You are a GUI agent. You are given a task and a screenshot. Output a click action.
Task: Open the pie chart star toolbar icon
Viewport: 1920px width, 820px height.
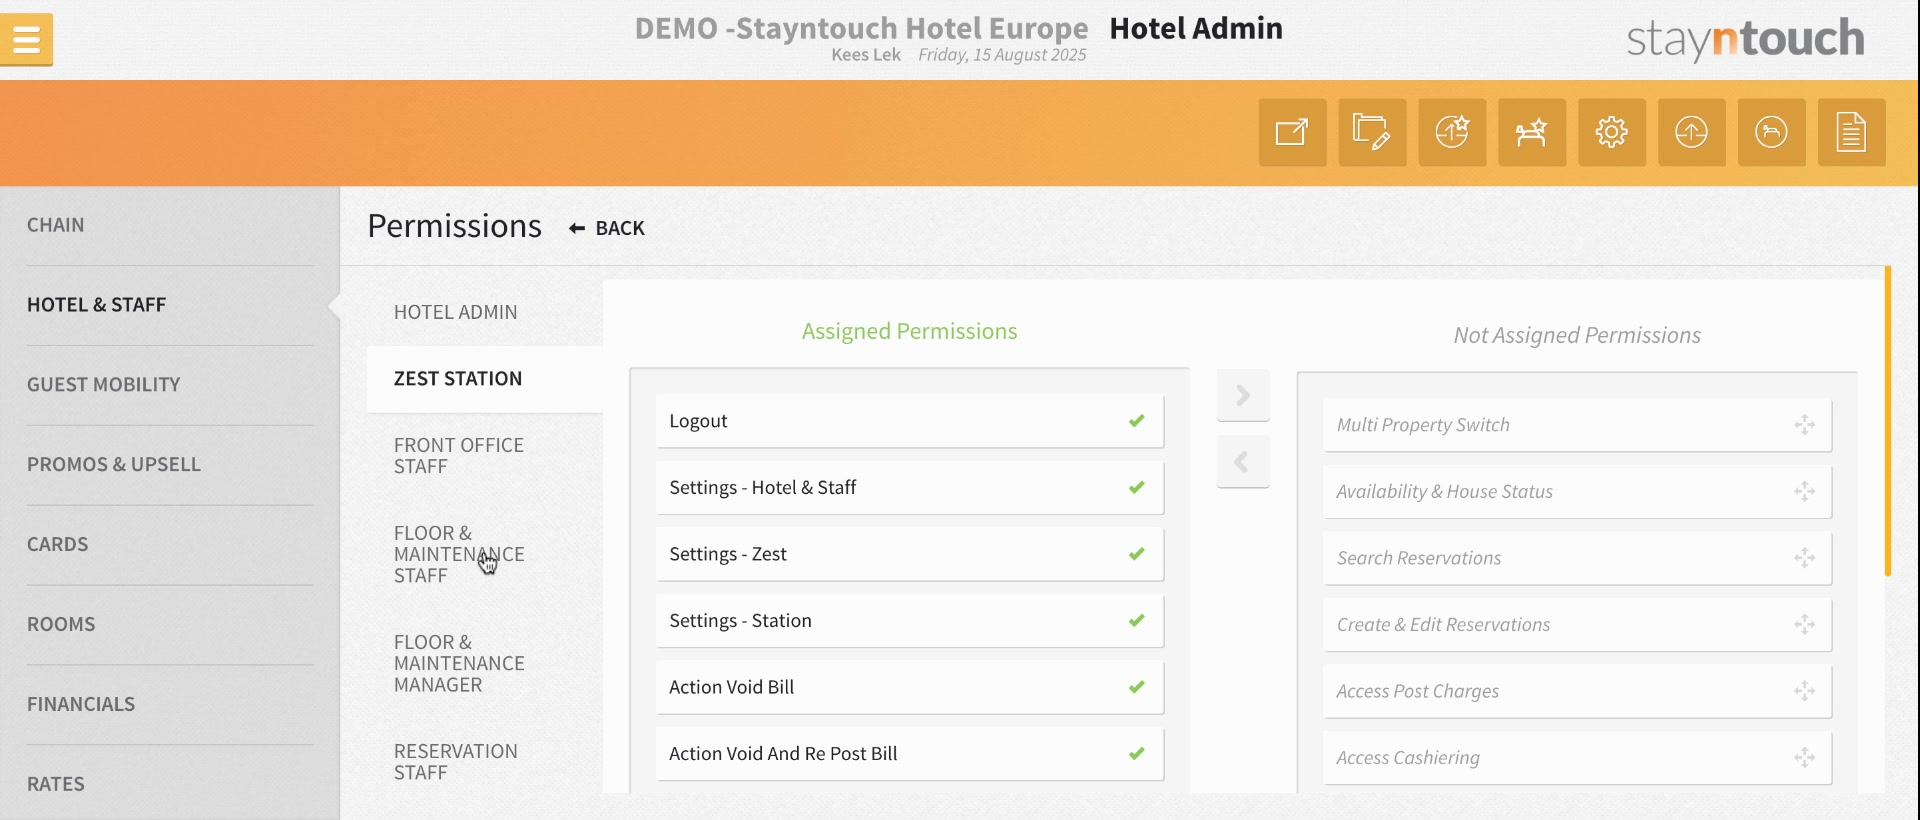click(x=1452, y=132)
